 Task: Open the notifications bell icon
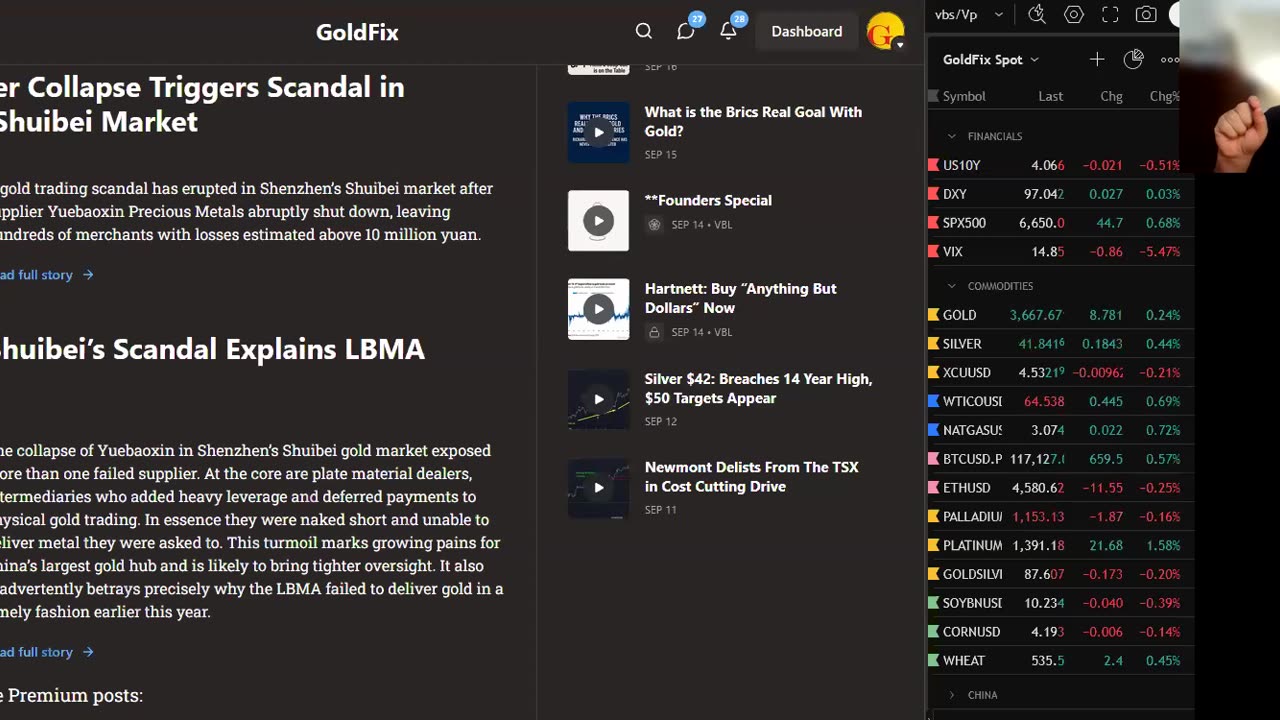728,31
